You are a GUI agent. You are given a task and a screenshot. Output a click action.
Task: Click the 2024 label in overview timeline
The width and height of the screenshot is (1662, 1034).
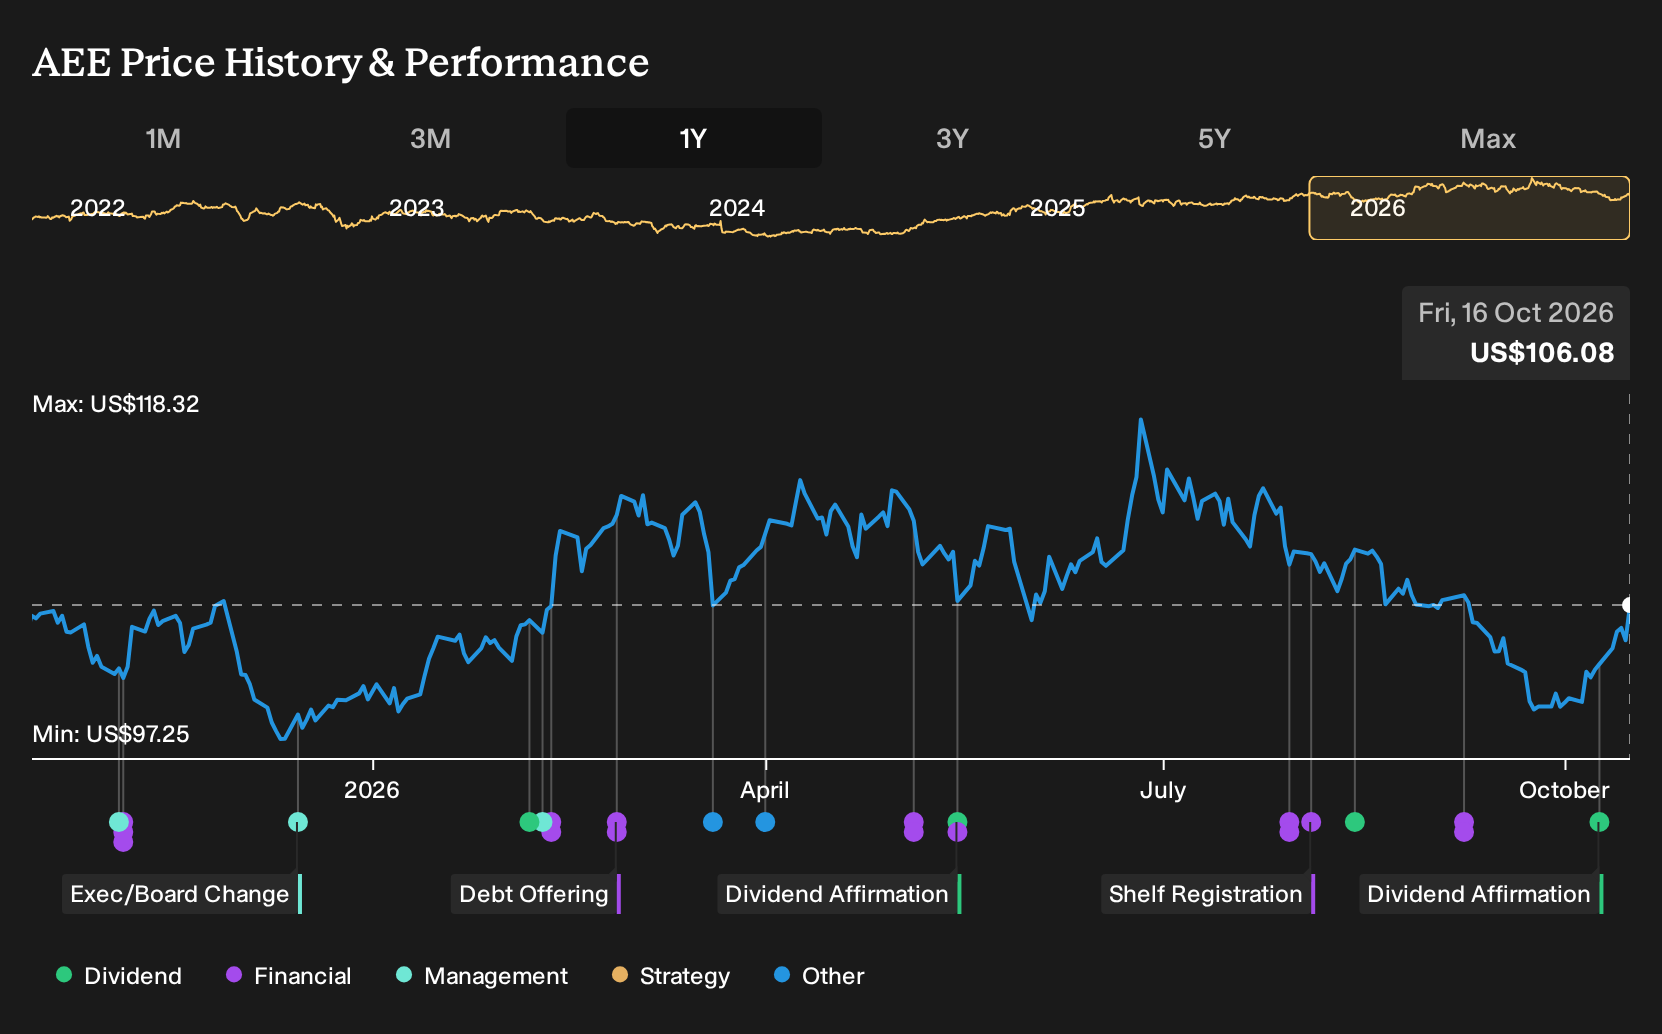click(737, 208)
